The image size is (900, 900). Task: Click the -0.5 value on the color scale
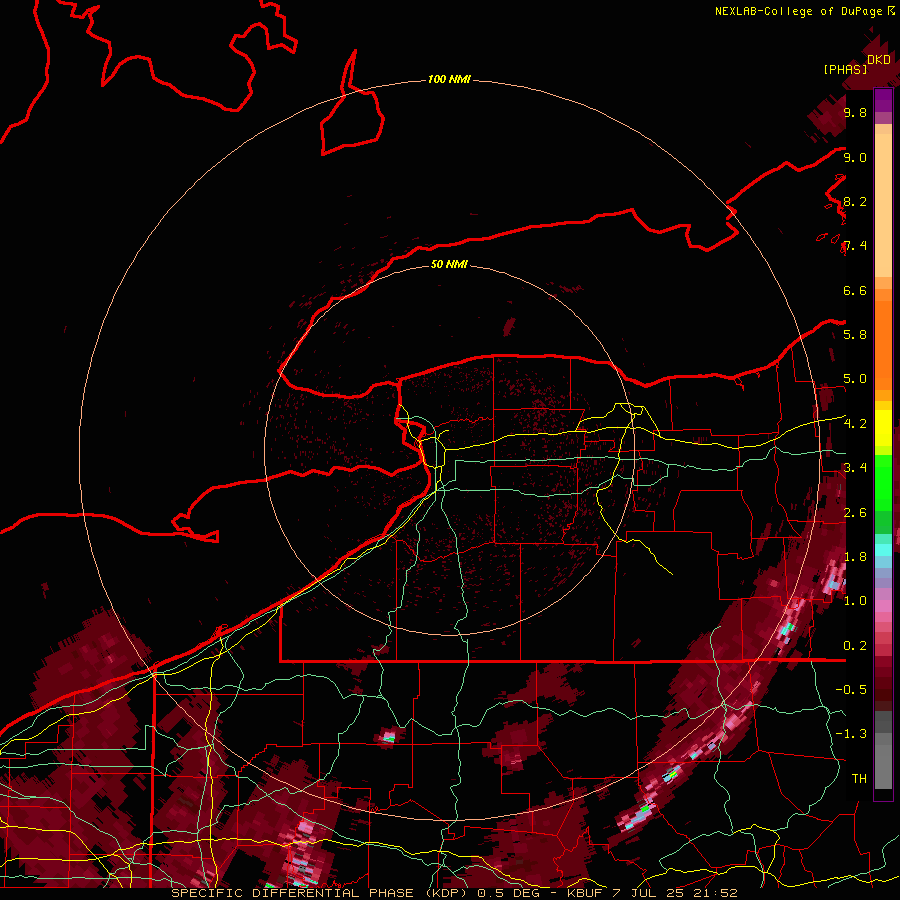(x=851, y=689)
